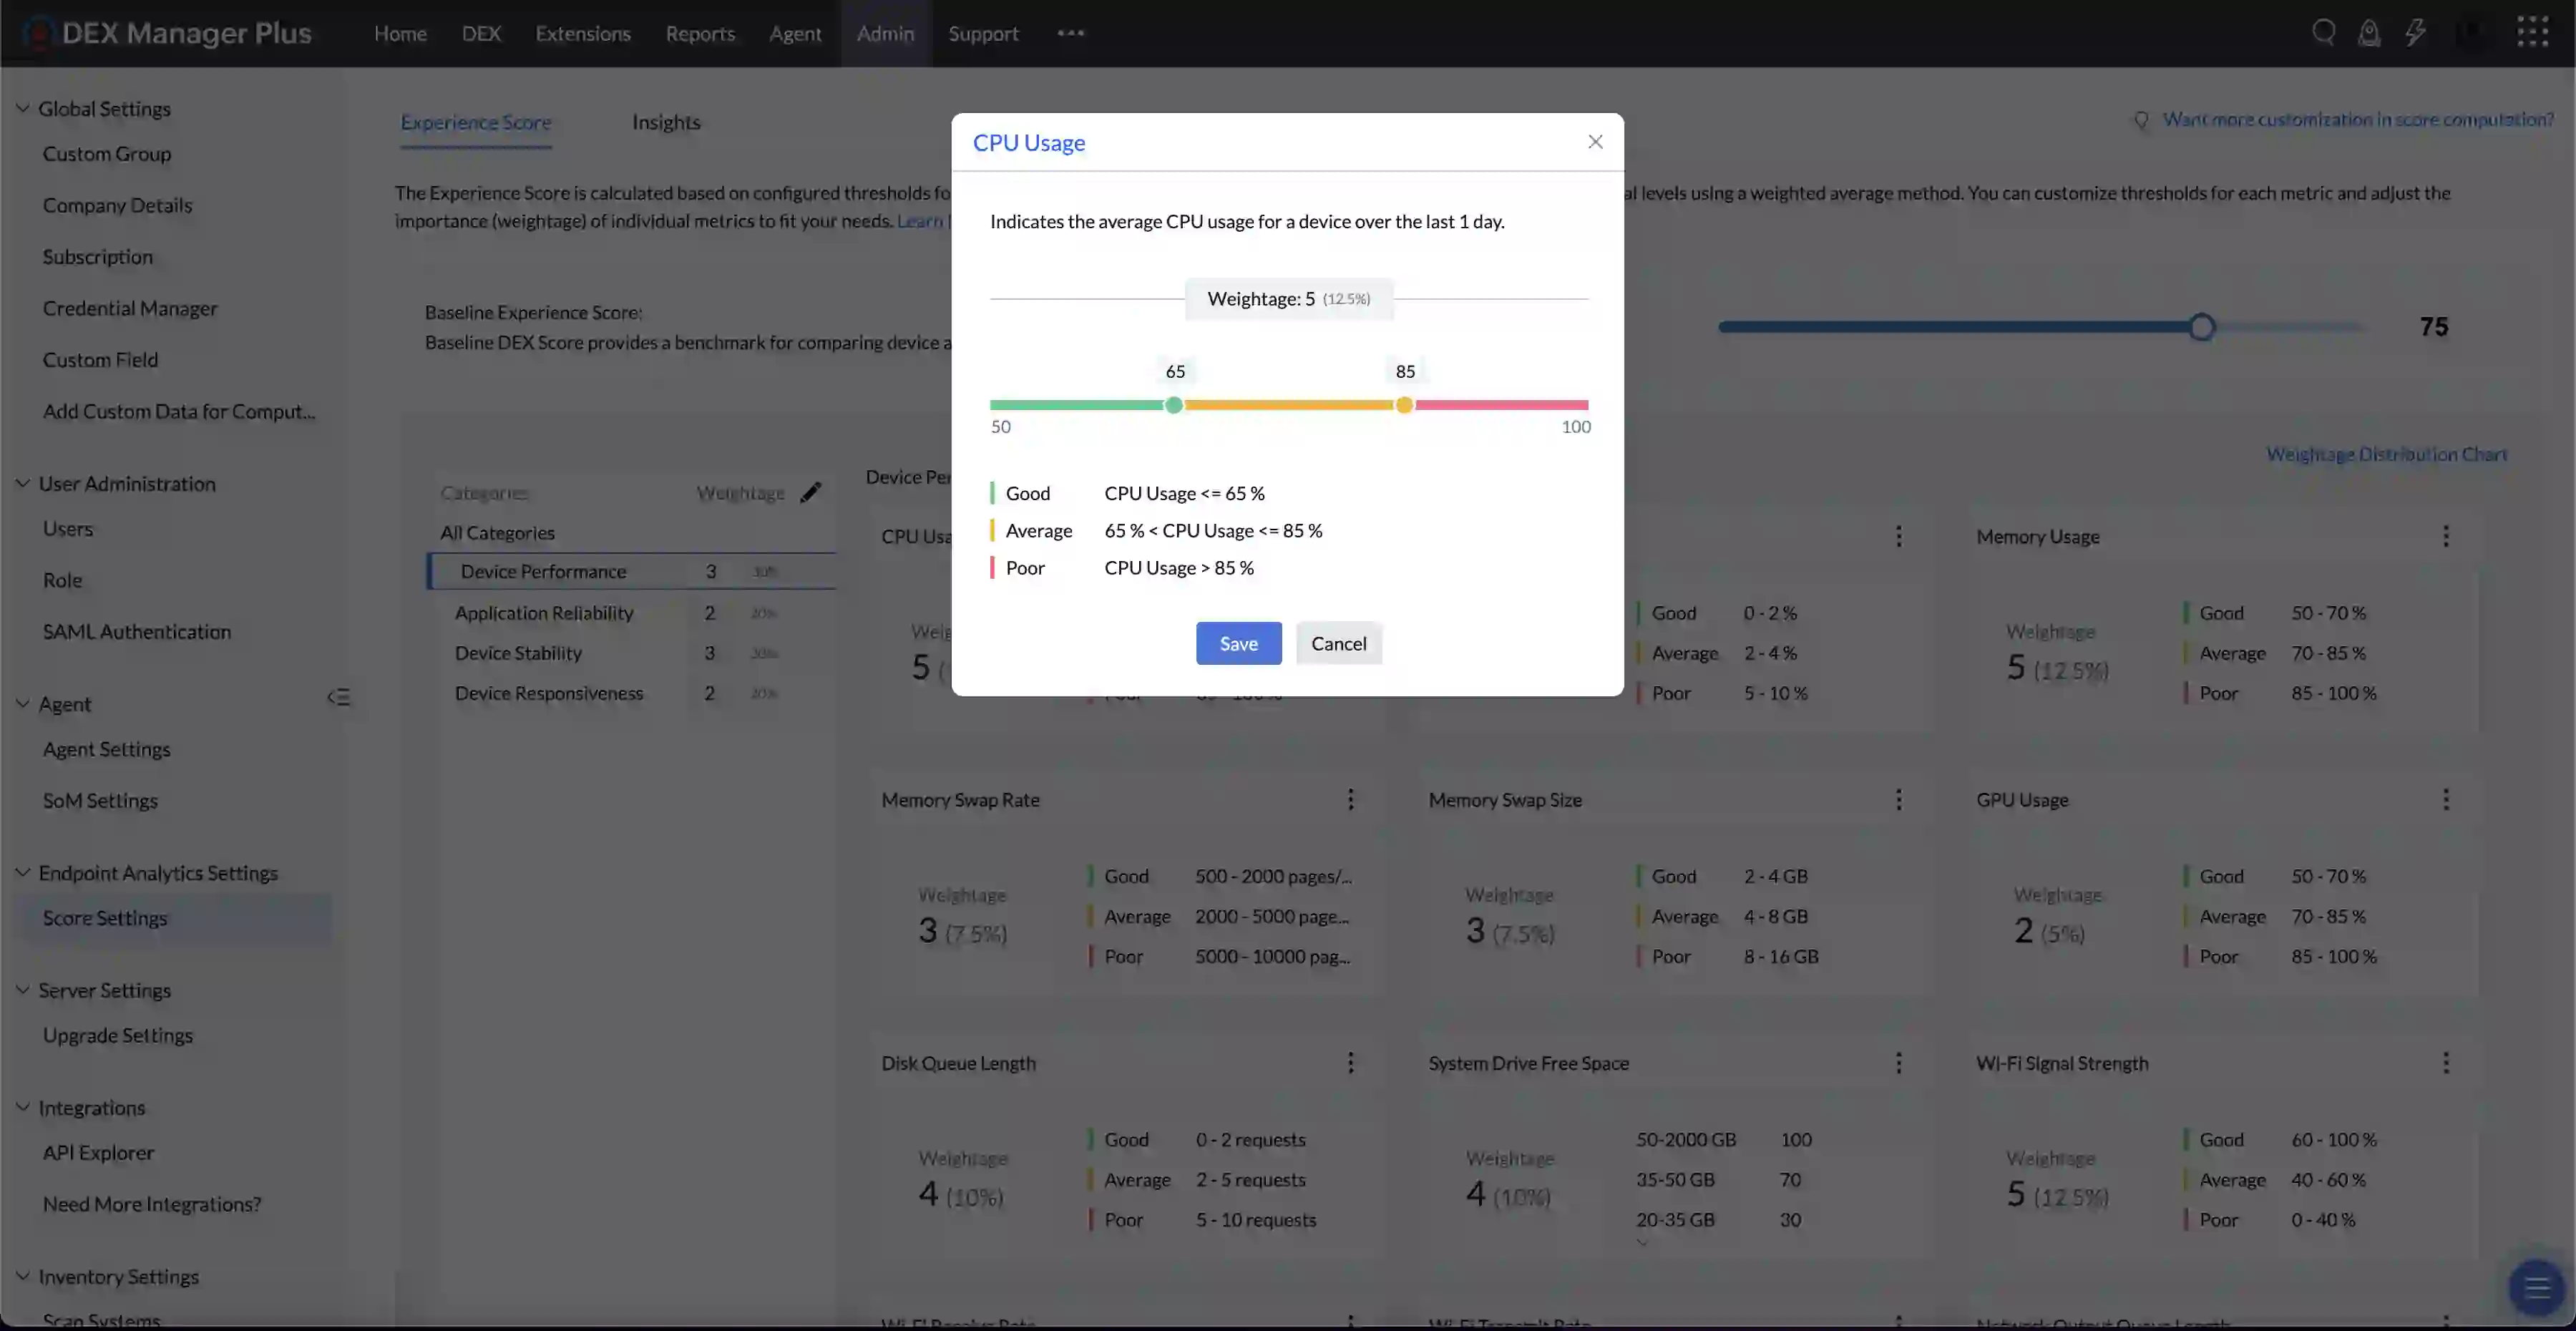Open the floating chat widget
This screenshot has width=2576, height=1331.
click(x=2536, y=1289)
